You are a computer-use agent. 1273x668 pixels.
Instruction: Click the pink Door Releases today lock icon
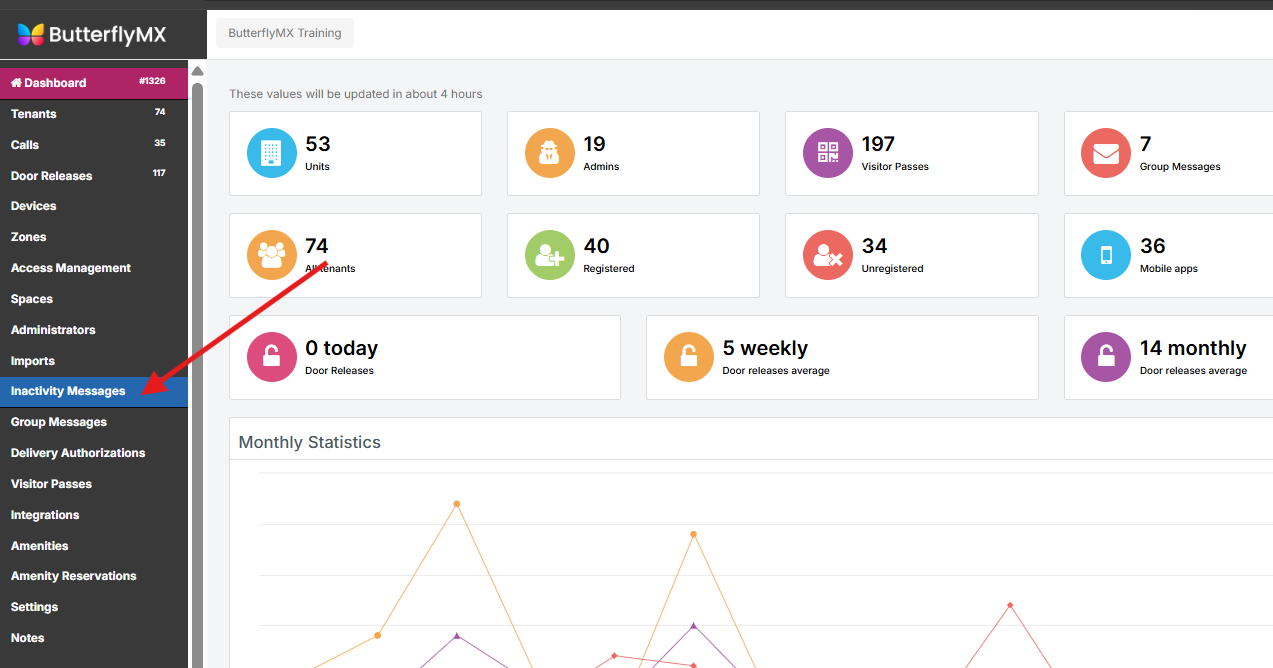click(x=272, y=357)
